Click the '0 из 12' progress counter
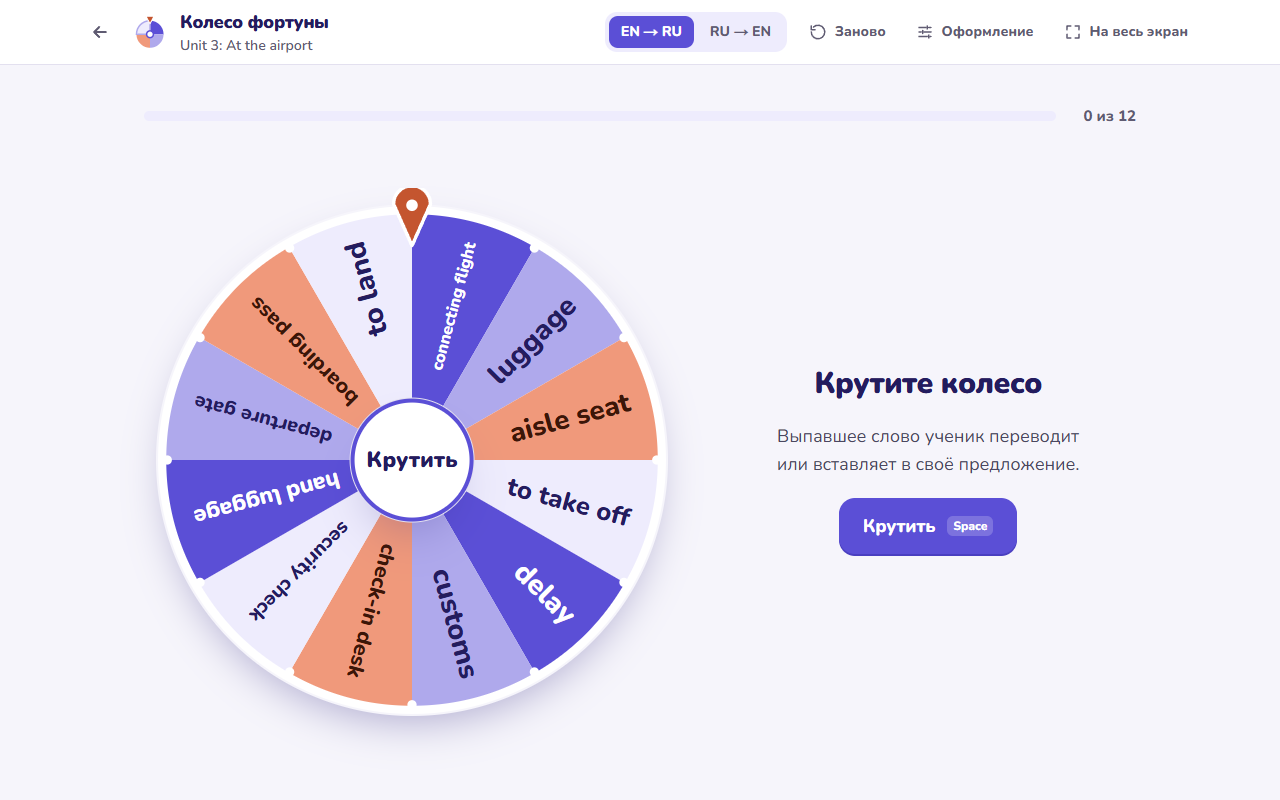Image resolution: width=1280 pixels, height=800 pixels. [1110, 116]
